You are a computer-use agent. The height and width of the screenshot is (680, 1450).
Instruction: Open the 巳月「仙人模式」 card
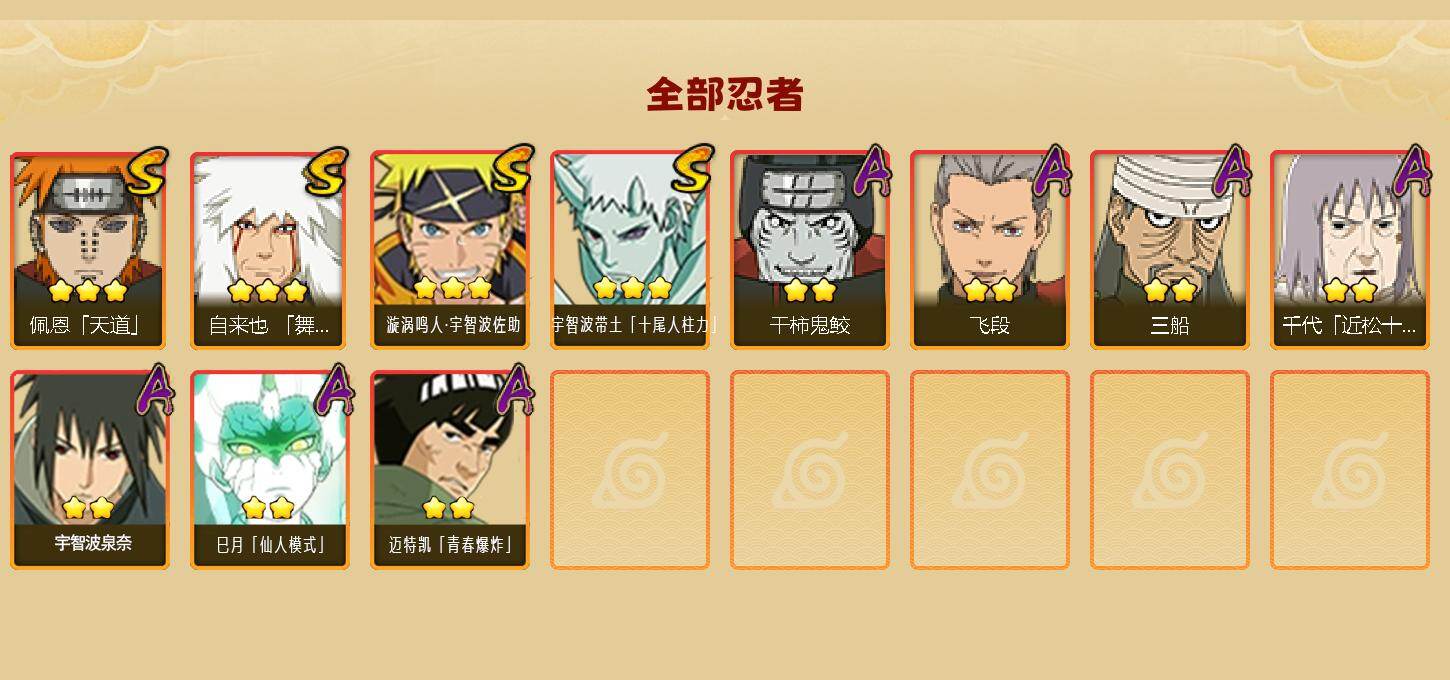(270, 470)
